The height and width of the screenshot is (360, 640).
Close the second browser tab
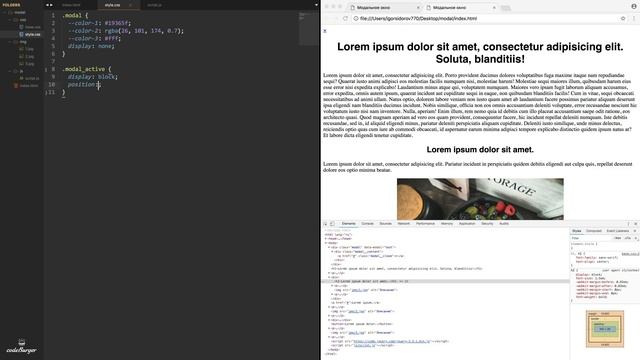pyautogui.click(x=494, y=7)
